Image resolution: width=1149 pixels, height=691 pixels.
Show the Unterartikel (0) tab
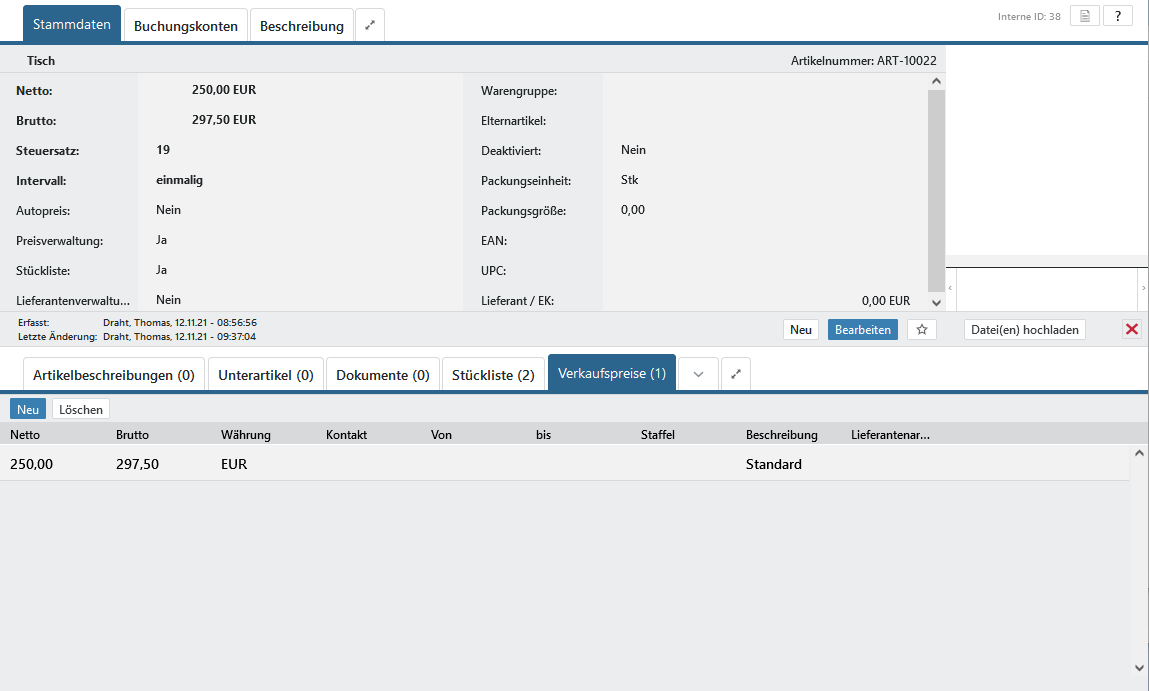point(265,375)
